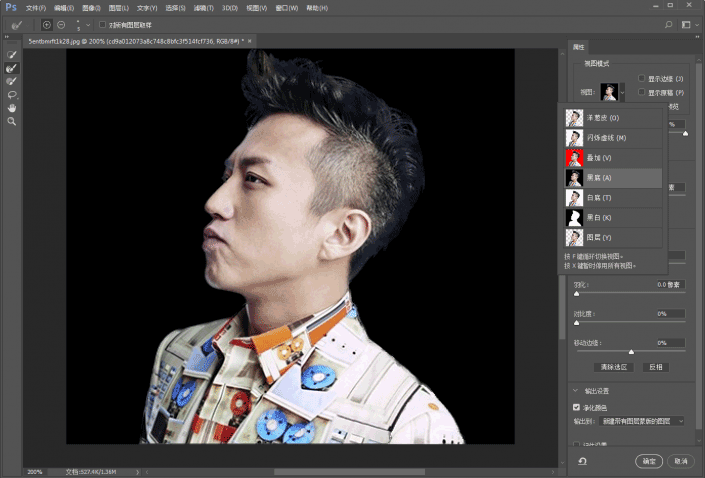Click the 清除选区 button
Screen dimensions: 705x478
click(x=614, y=367)
